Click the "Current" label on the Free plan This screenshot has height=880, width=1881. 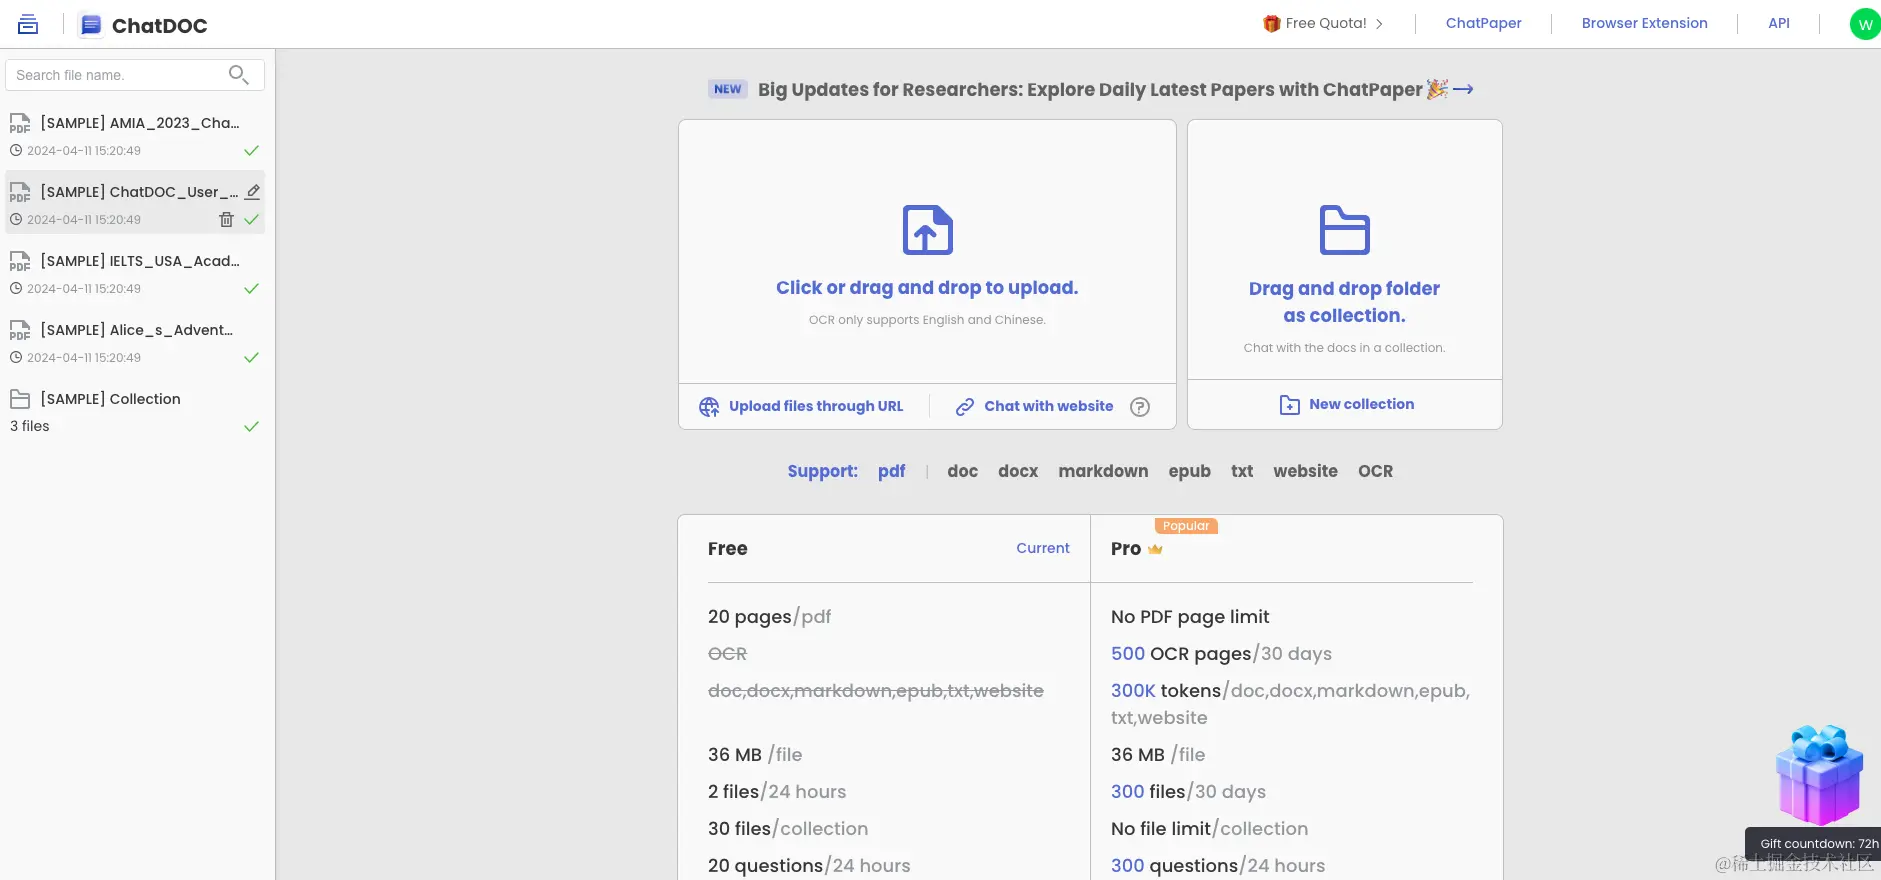click(1043, 548)
